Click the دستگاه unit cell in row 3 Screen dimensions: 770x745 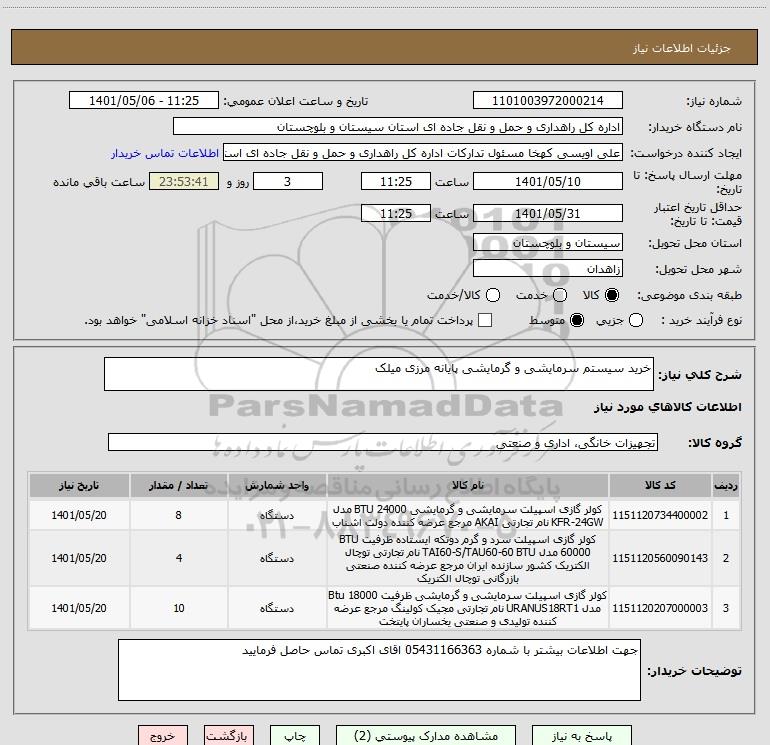tap(277, 608)
